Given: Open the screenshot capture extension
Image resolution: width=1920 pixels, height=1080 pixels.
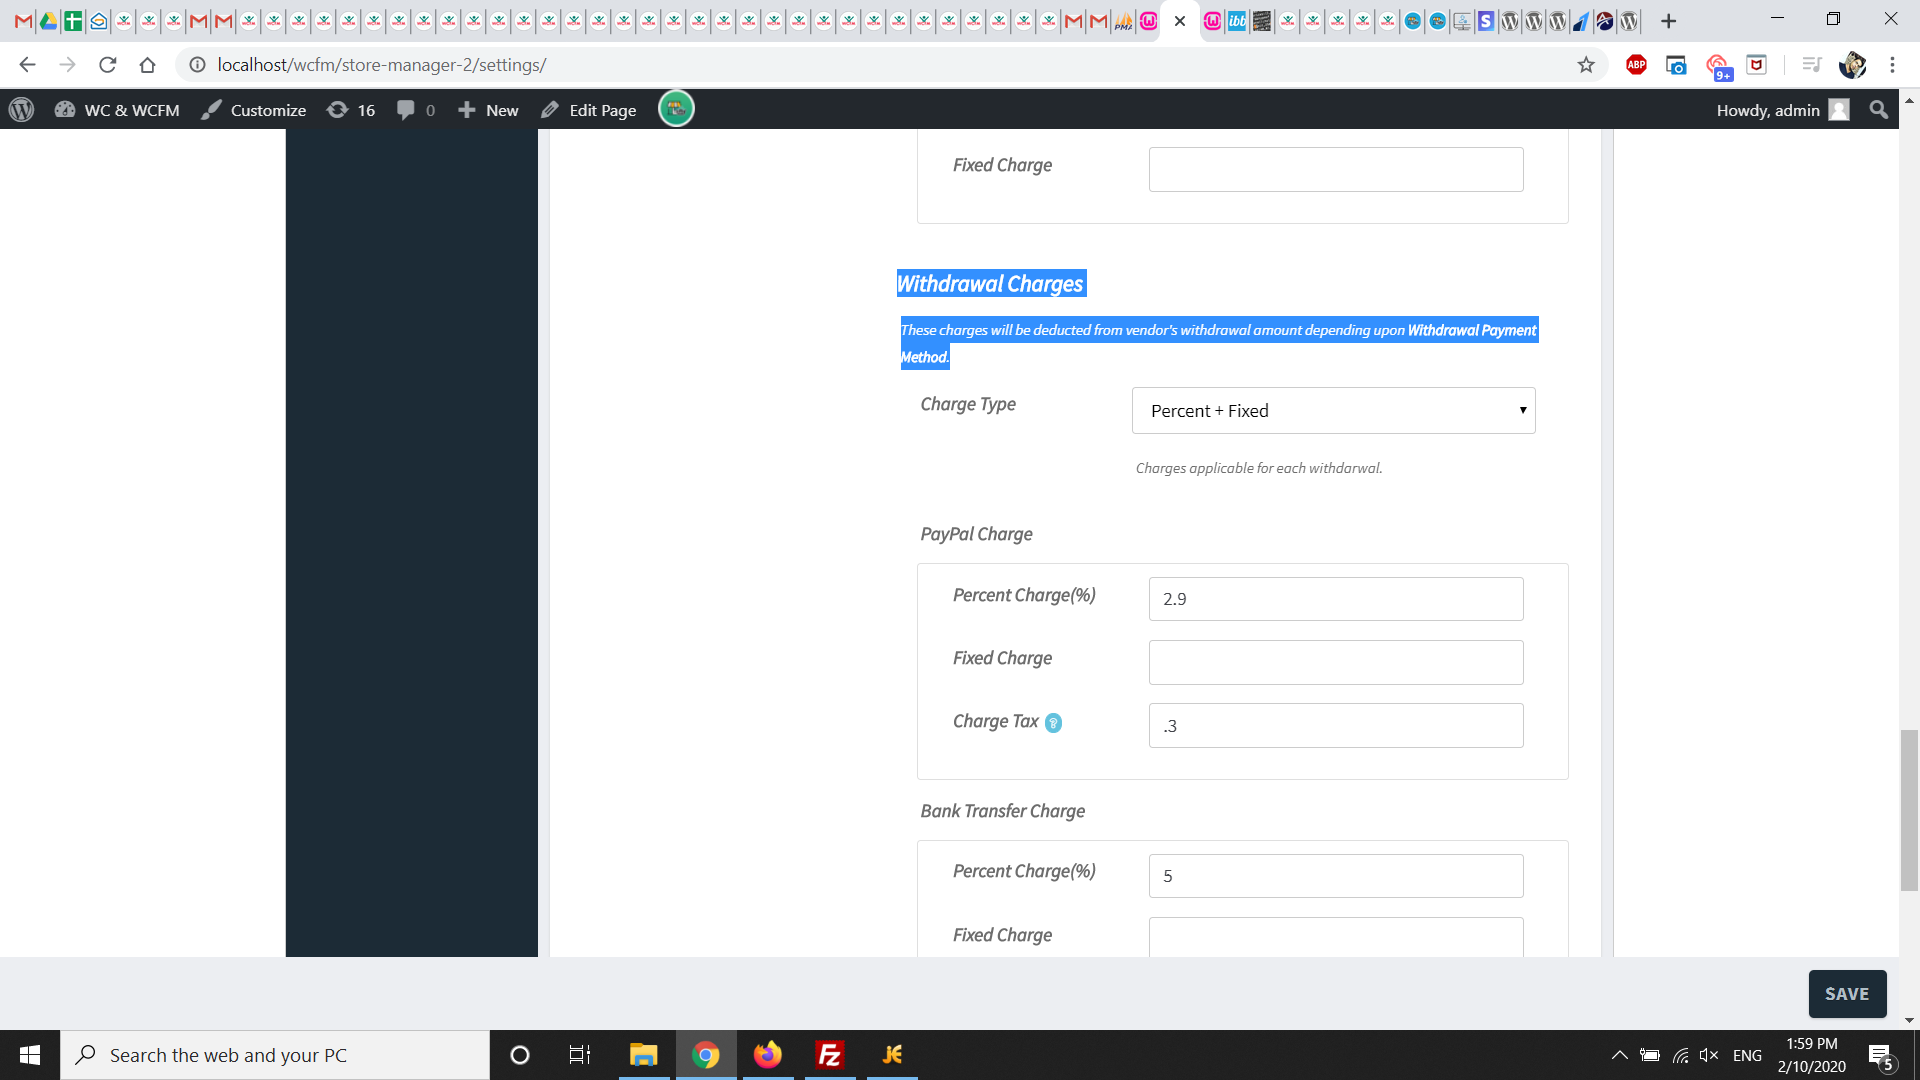Looking at the screenshot, I should coord(1676,65).
